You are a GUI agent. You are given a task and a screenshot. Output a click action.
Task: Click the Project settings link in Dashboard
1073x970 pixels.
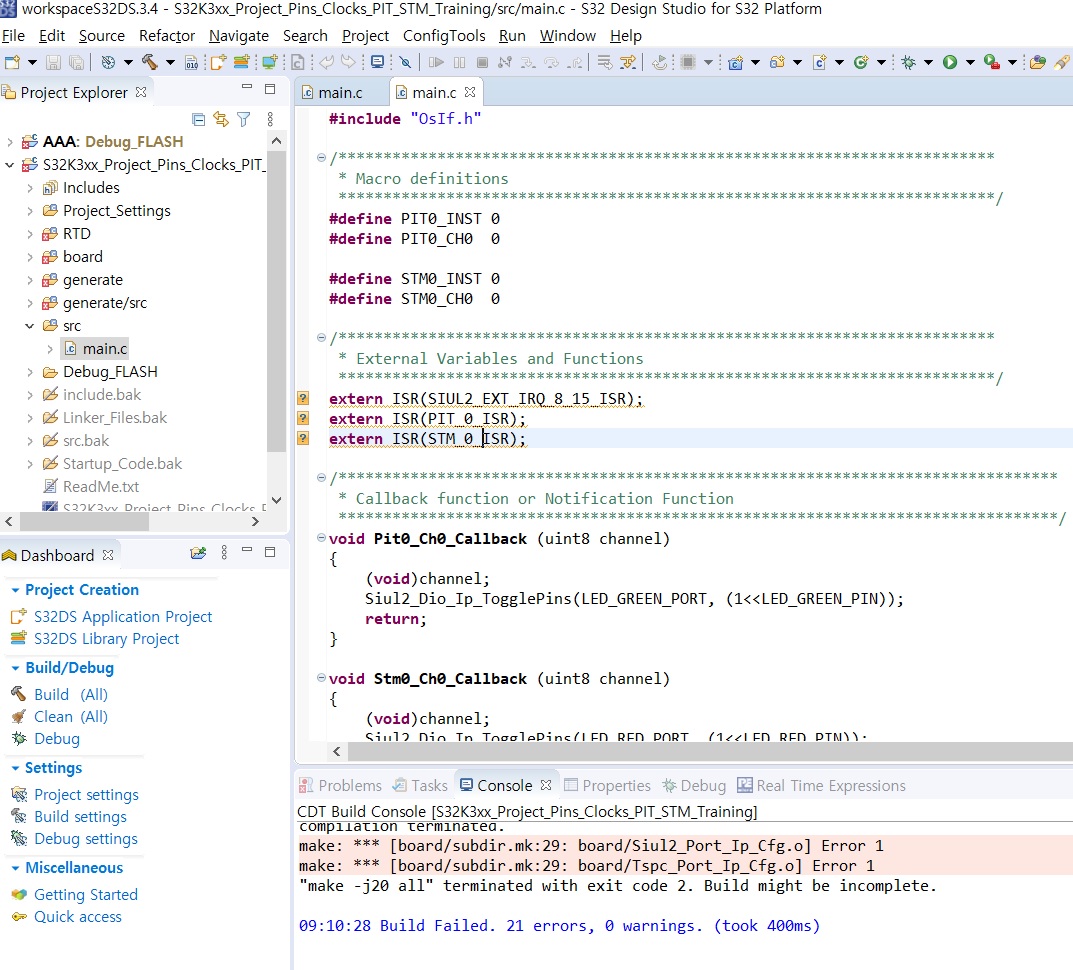pyautogui.click(x=86, y=795)
